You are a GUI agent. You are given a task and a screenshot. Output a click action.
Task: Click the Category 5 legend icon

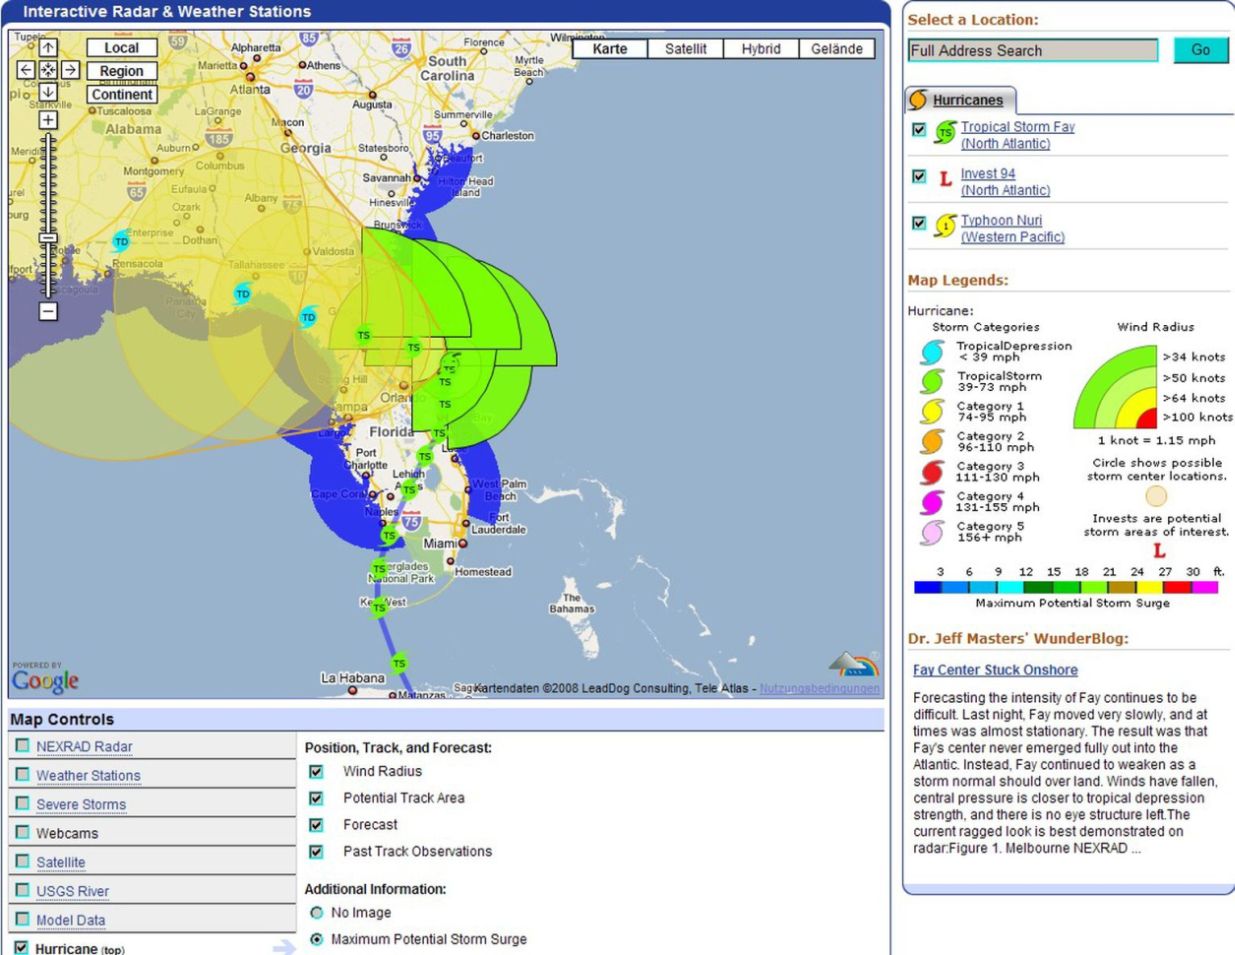[x=932, y=532]
